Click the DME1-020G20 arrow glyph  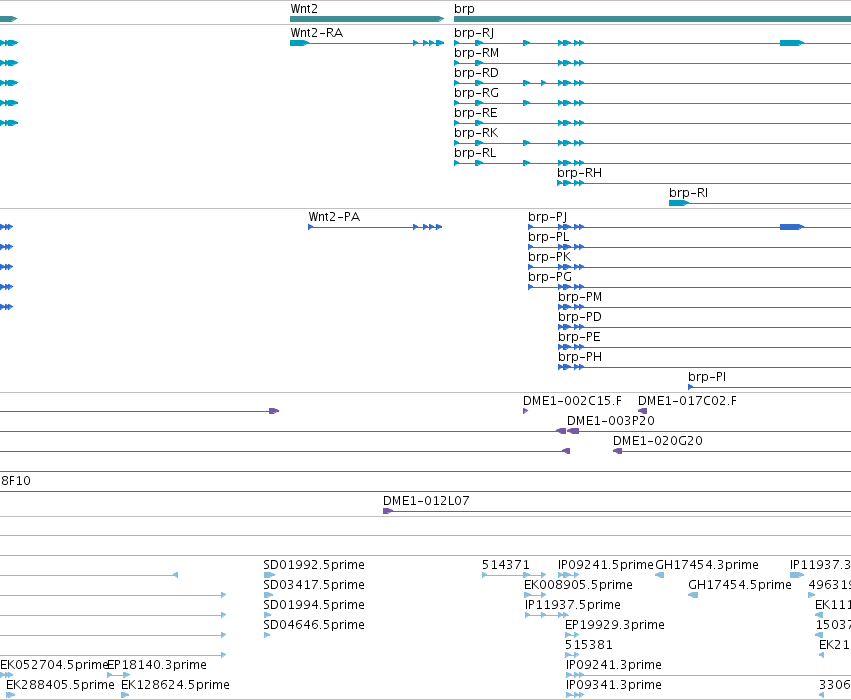[x=618, y=451]
